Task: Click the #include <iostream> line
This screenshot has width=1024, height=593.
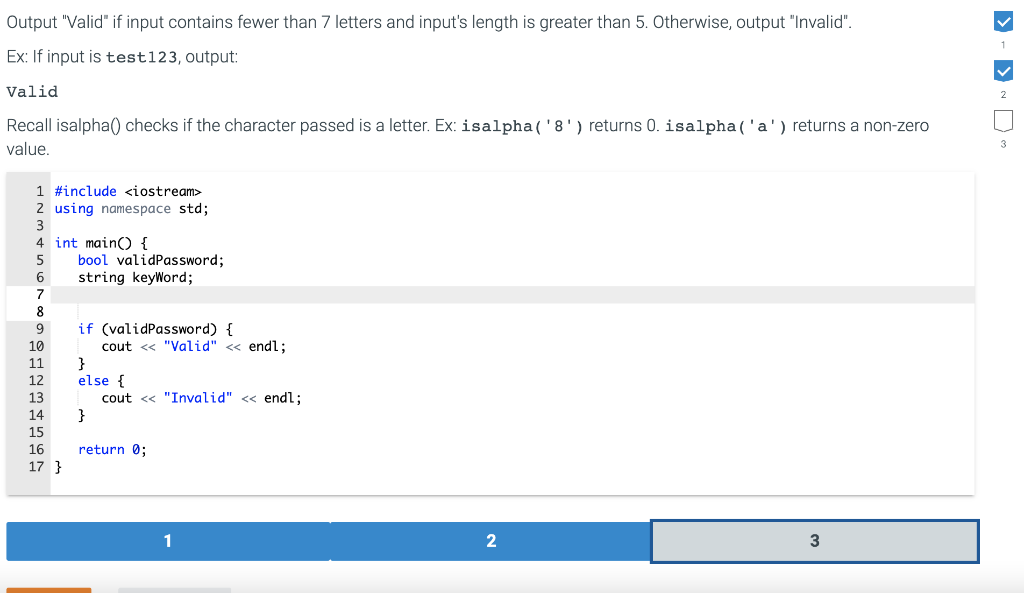Action: click(x=128, y=190)
